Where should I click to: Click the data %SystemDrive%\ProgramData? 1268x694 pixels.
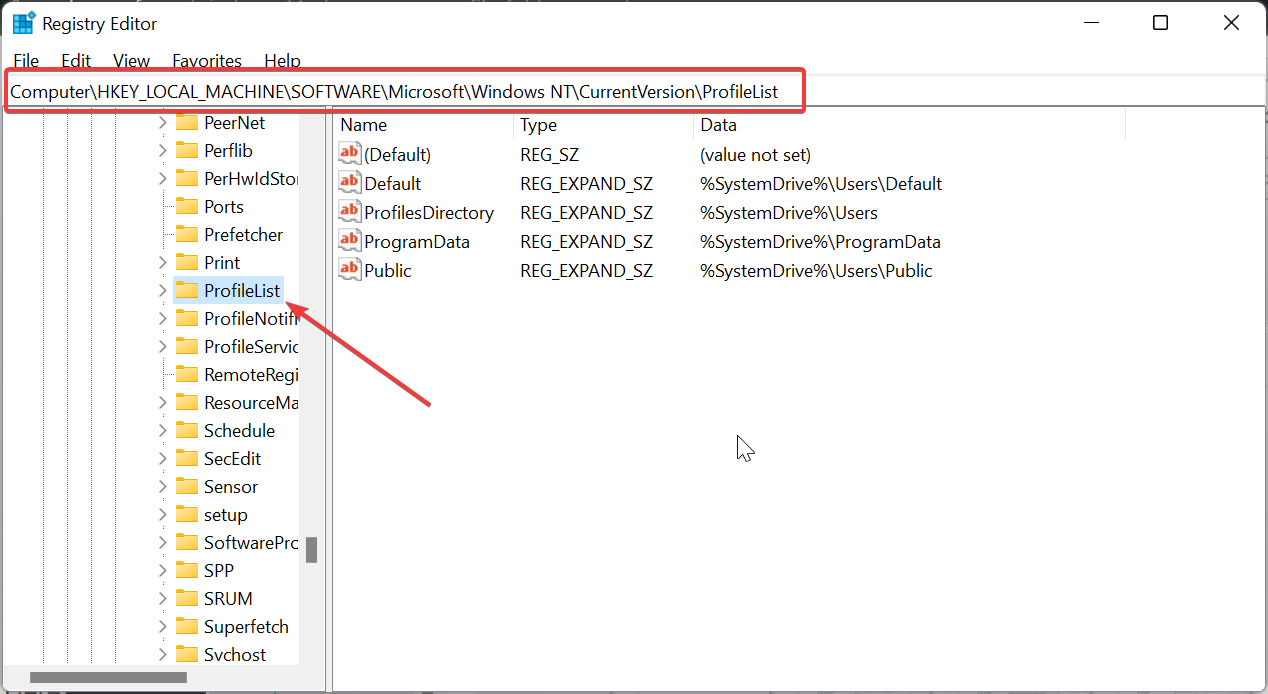pyautogui.click(x=820, y=242)
